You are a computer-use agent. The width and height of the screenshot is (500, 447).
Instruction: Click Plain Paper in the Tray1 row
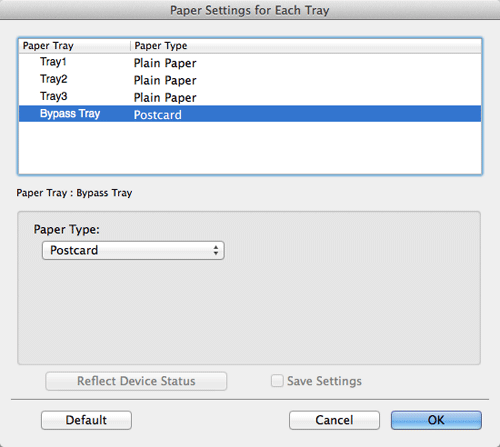tap(165, 63)
